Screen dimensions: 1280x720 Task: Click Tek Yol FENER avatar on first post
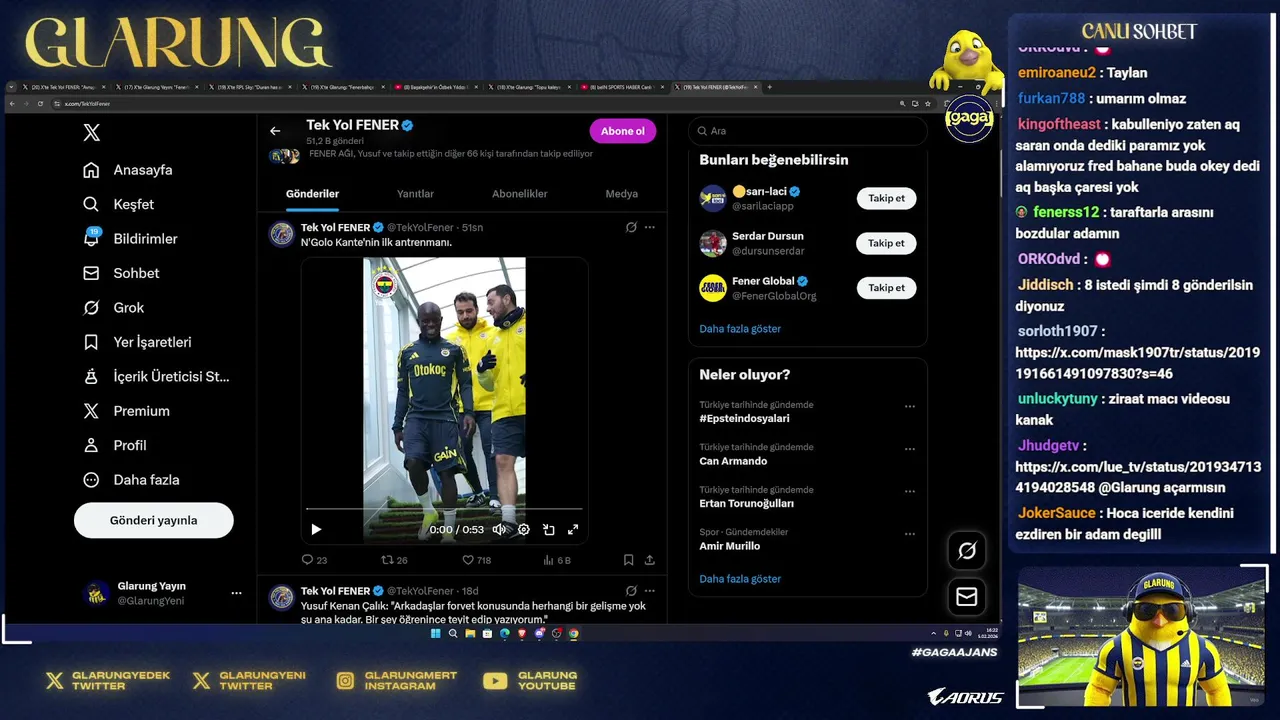282,234
